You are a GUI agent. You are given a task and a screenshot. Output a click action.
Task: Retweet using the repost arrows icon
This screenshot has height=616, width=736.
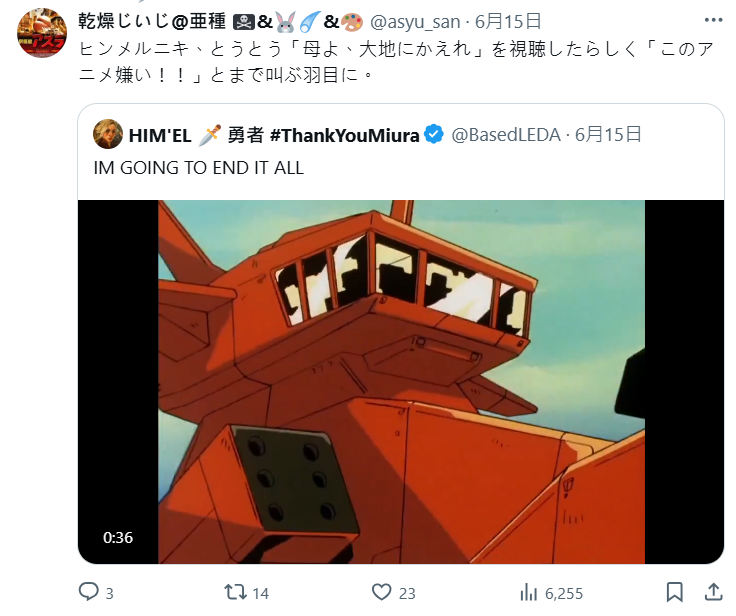point(236,592)
